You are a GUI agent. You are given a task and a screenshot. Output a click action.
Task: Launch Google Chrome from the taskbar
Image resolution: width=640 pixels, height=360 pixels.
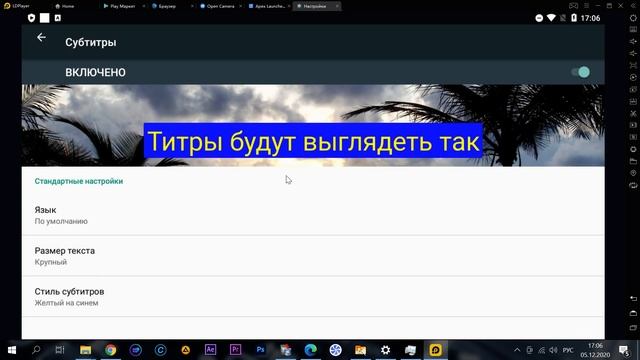coord(110,350)
